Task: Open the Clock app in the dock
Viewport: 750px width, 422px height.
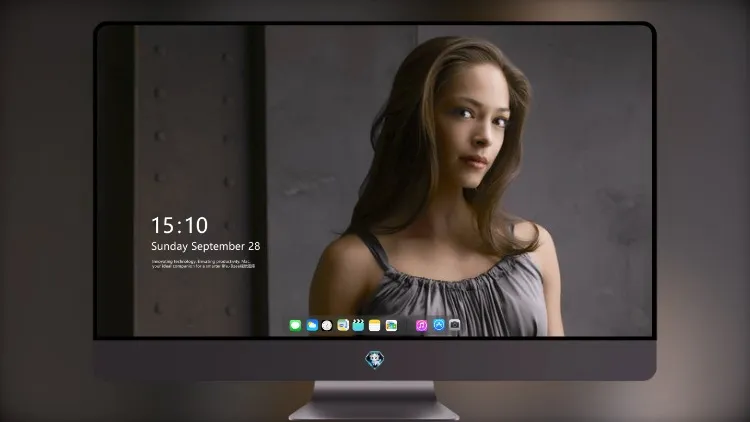Action: pos(327,325)
